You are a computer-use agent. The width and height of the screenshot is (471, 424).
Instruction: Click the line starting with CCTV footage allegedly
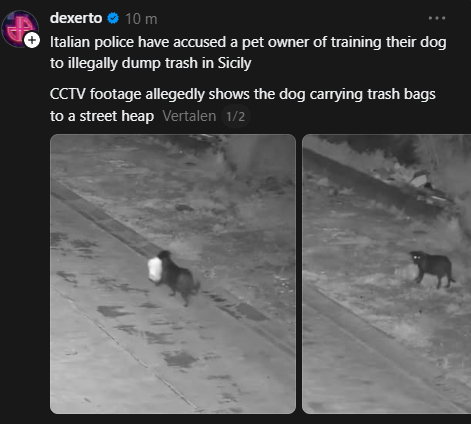pyautogui.click(x=243, y=94)
